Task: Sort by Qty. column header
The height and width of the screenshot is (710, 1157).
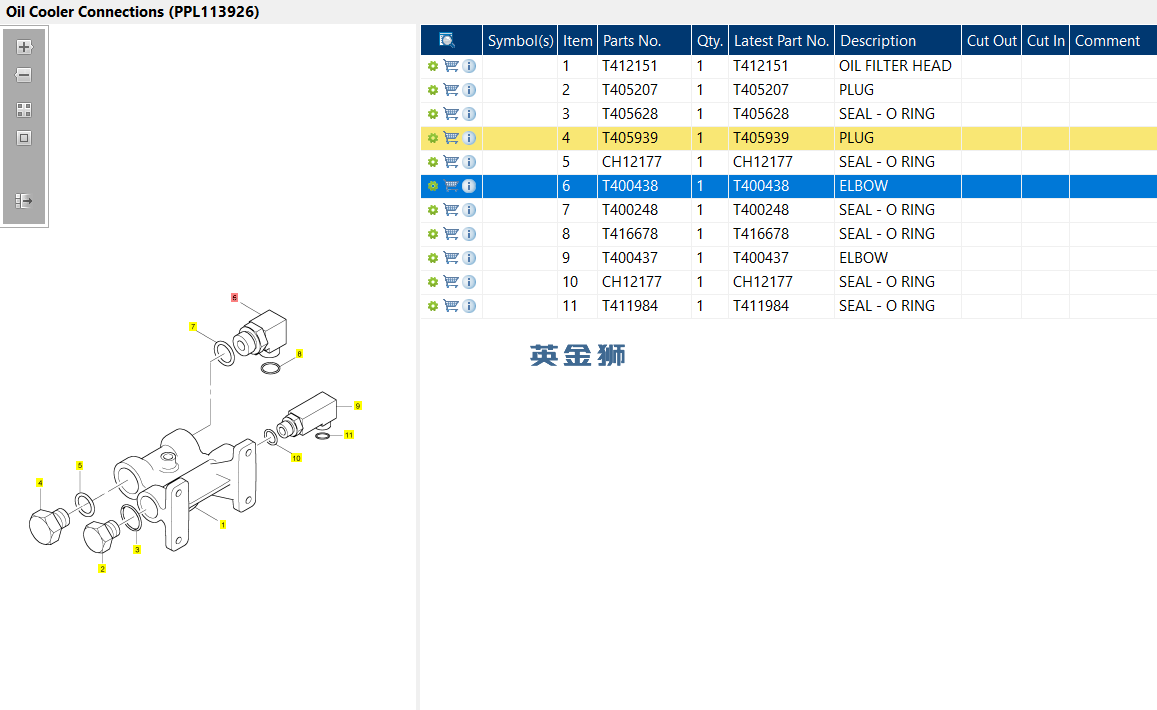Action: 710,41
